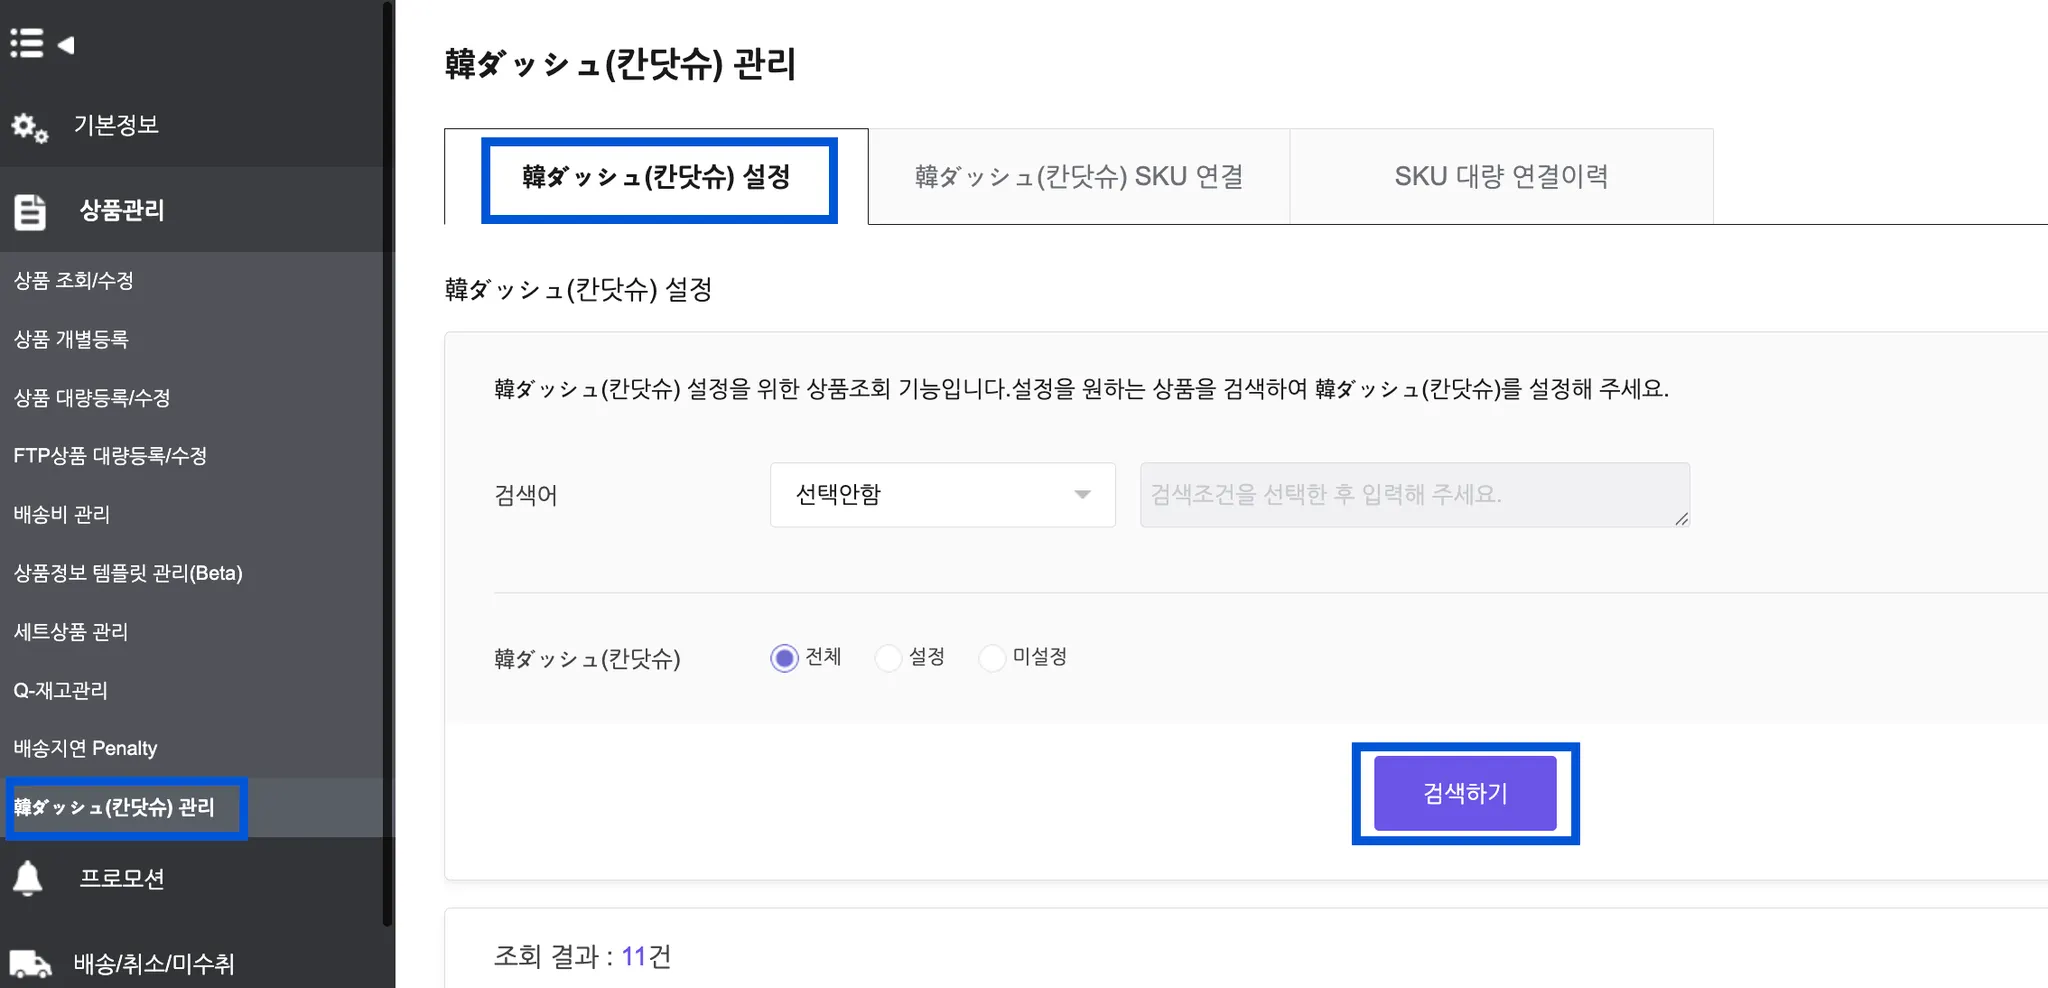Image resolution: width=2048 pixels, height=988 pixels.
Task: Click the sidebar list menu icon
Action: [26, 44]
